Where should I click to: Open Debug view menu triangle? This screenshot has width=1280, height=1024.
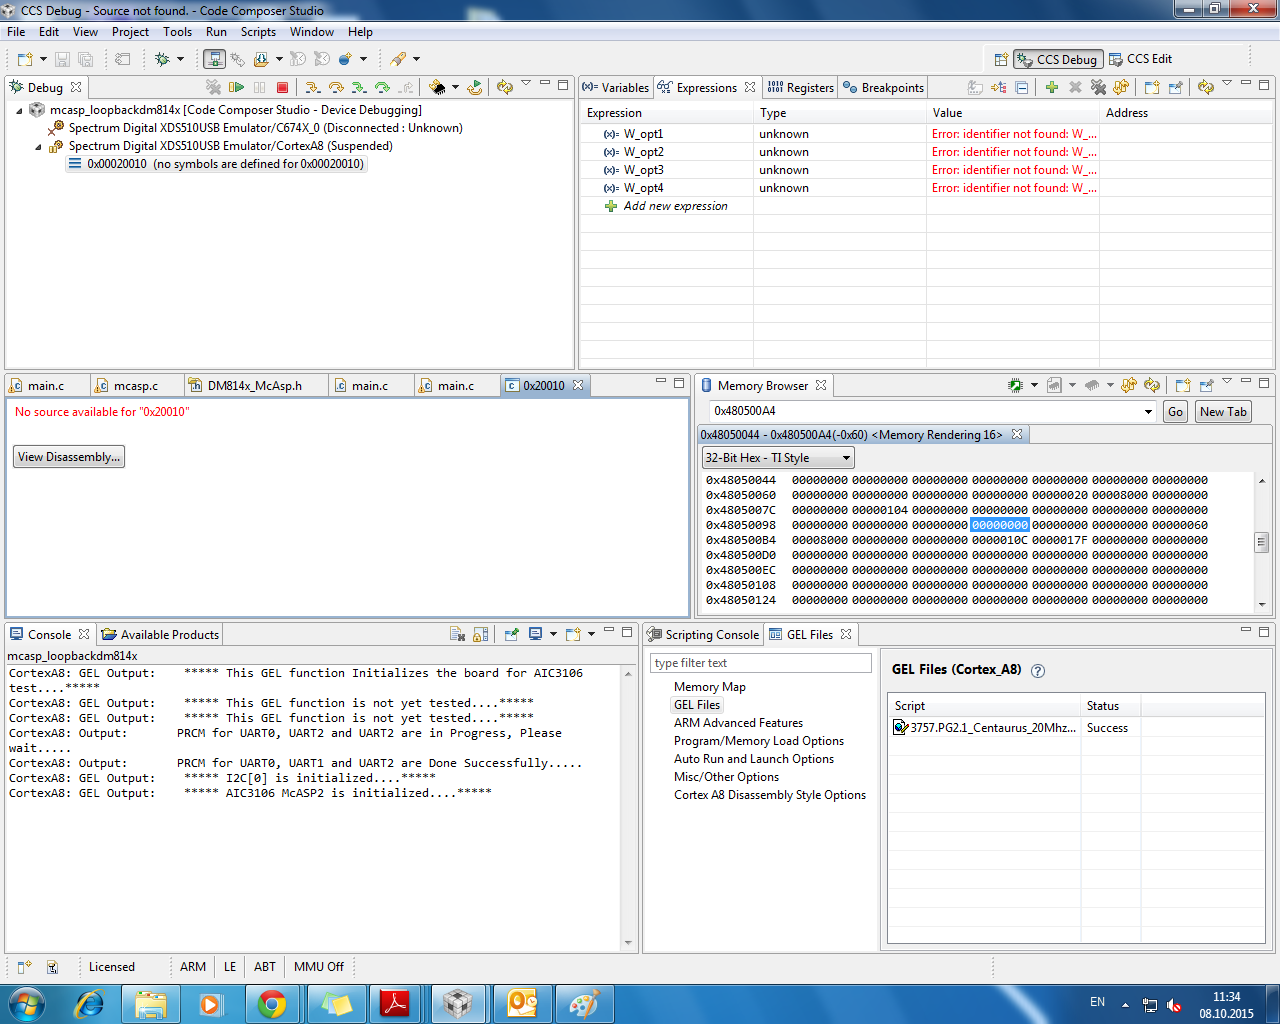click(x=526, y=83)
